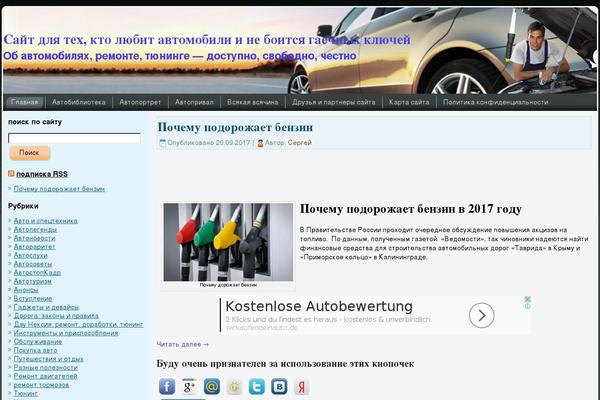Viewport: 600px width, 400px height.
Task: Share the post on Twitter
Action: click(257, 387)
